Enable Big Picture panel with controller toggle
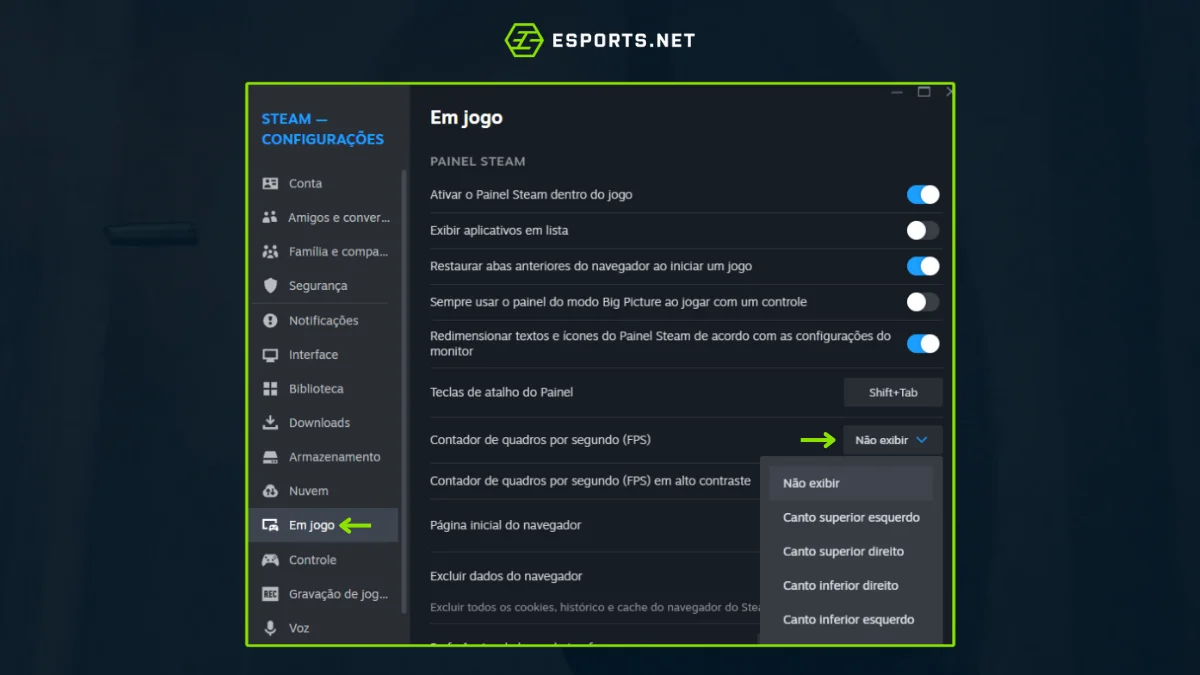The width and height of the screenshot is (1200, 675). [x=923, y=302]
